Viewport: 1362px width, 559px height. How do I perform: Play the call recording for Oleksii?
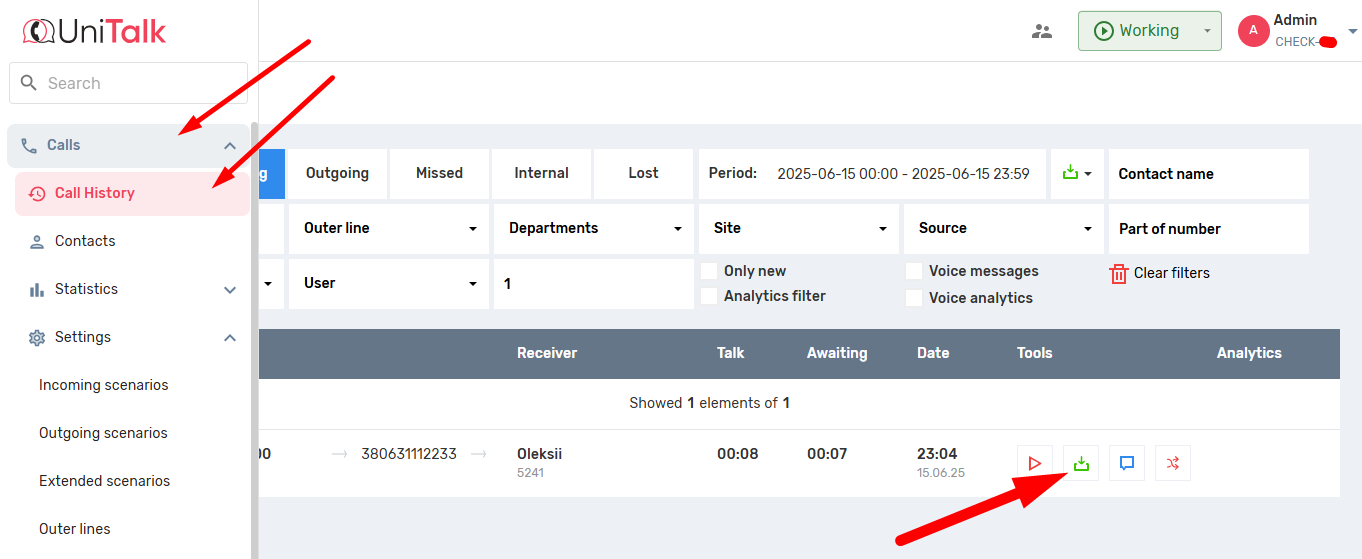(x=1034, y=463)
